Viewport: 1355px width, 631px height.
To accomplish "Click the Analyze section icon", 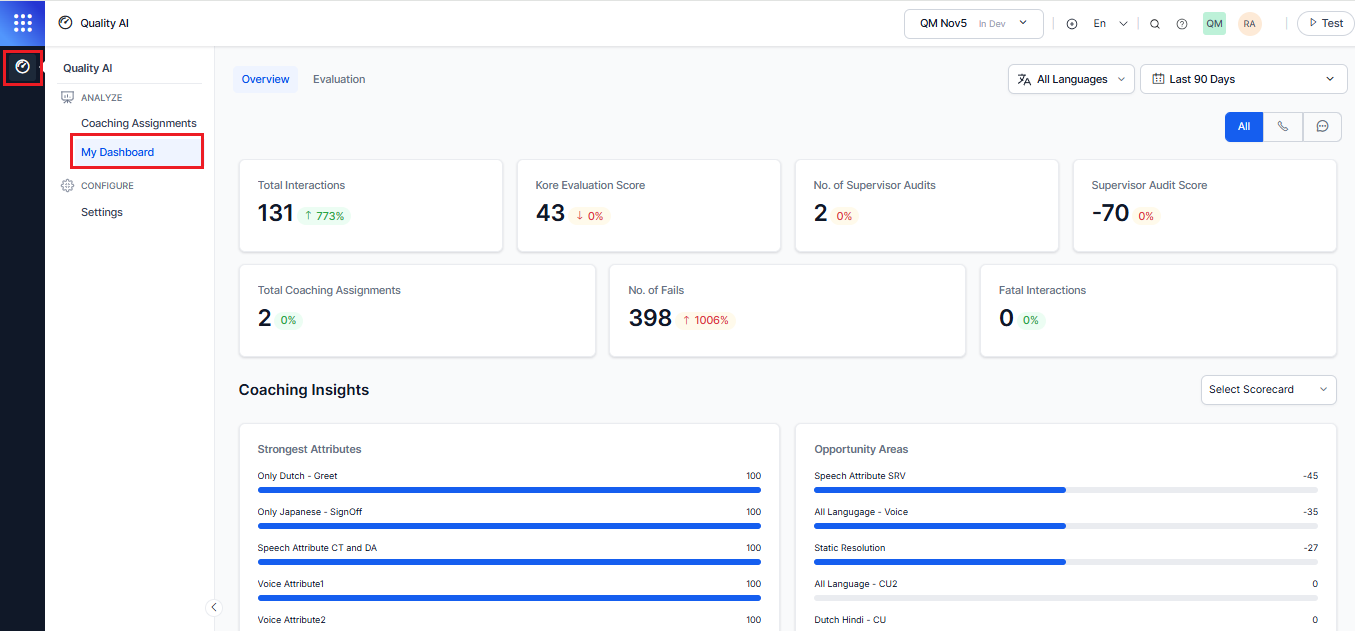I will click(x=68, y=97).
